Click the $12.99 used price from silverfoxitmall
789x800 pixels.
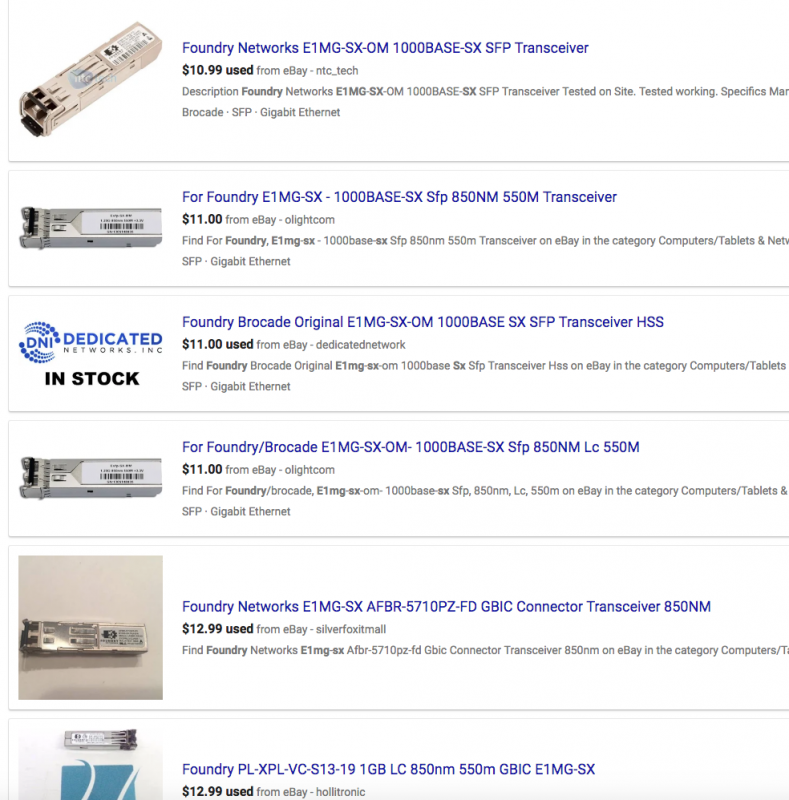coord(217,629)
